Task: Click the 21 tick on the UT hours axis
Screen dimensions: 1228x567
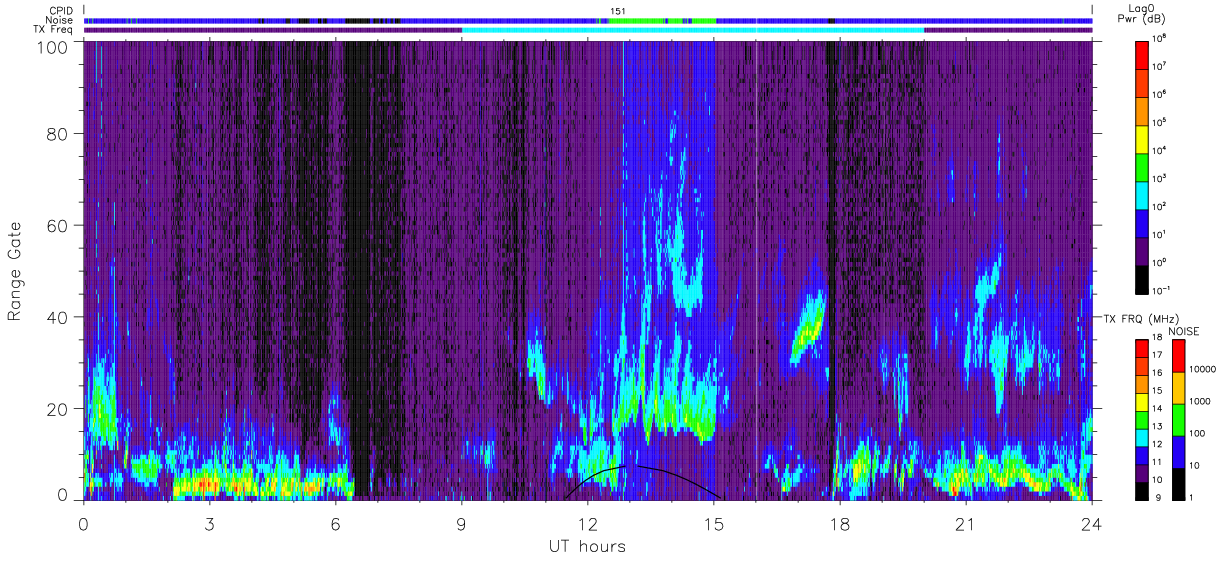Action: point(965,524)
